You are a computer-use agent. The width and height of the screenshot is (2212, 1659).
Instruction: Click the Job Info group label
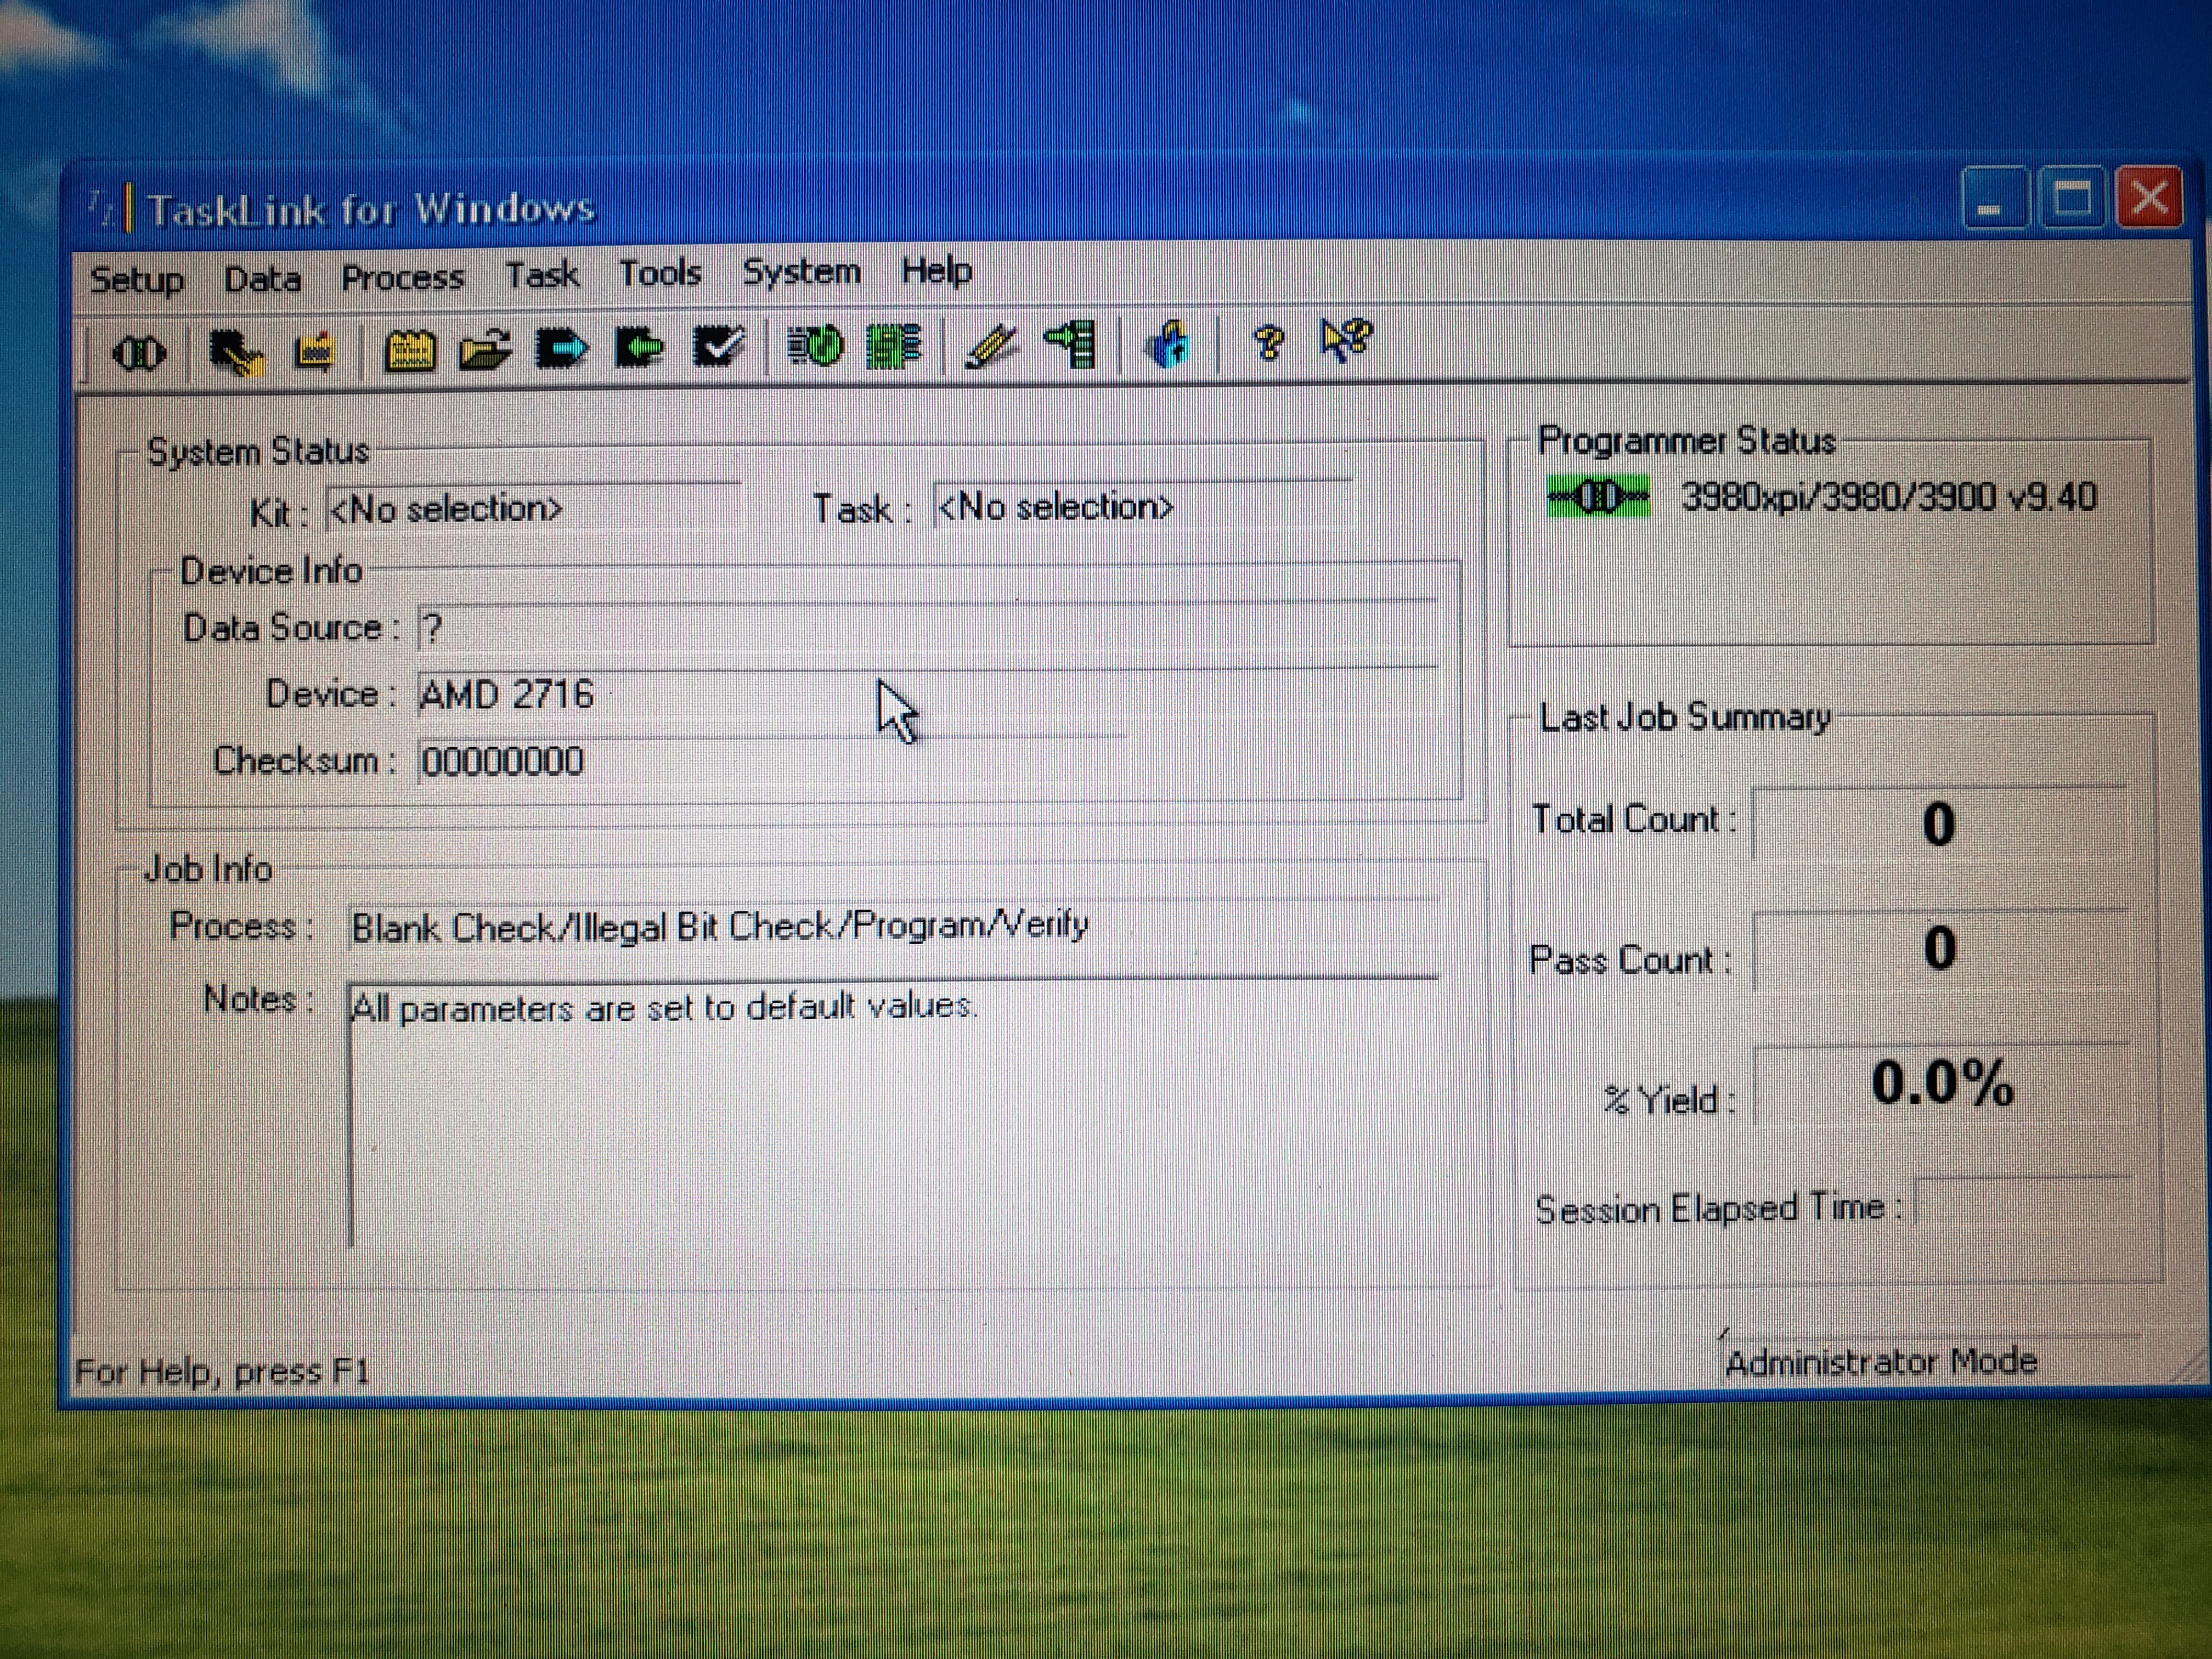(208, 869)
